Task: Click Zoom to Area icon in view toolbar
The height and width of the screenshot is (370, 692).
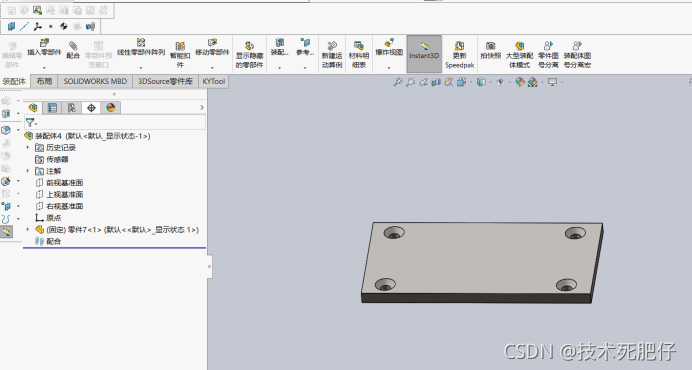Action: pyautogui.click(x=410, y=82)
